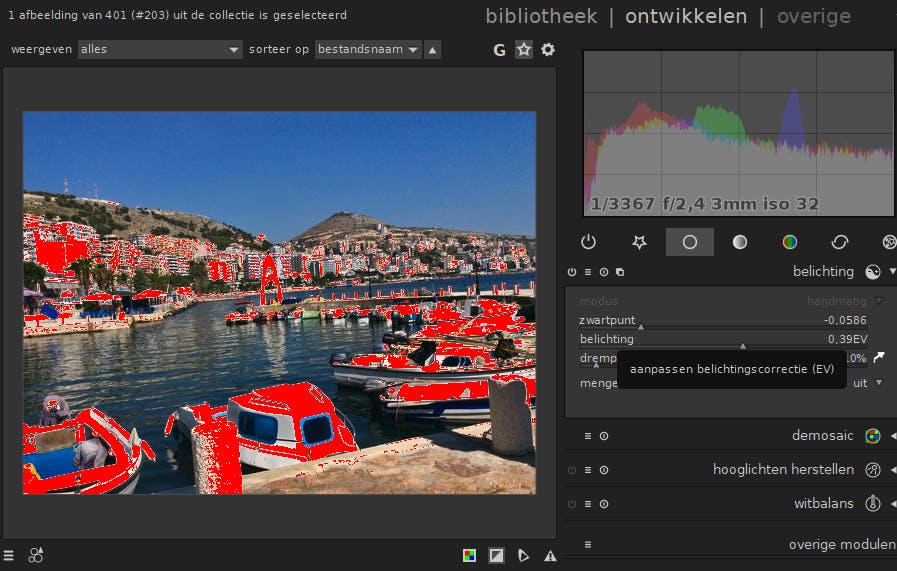The width and height of the screenshot is (897, 571).
Task: Click the witbalans thermometer icon
Action: click(872, 503)
